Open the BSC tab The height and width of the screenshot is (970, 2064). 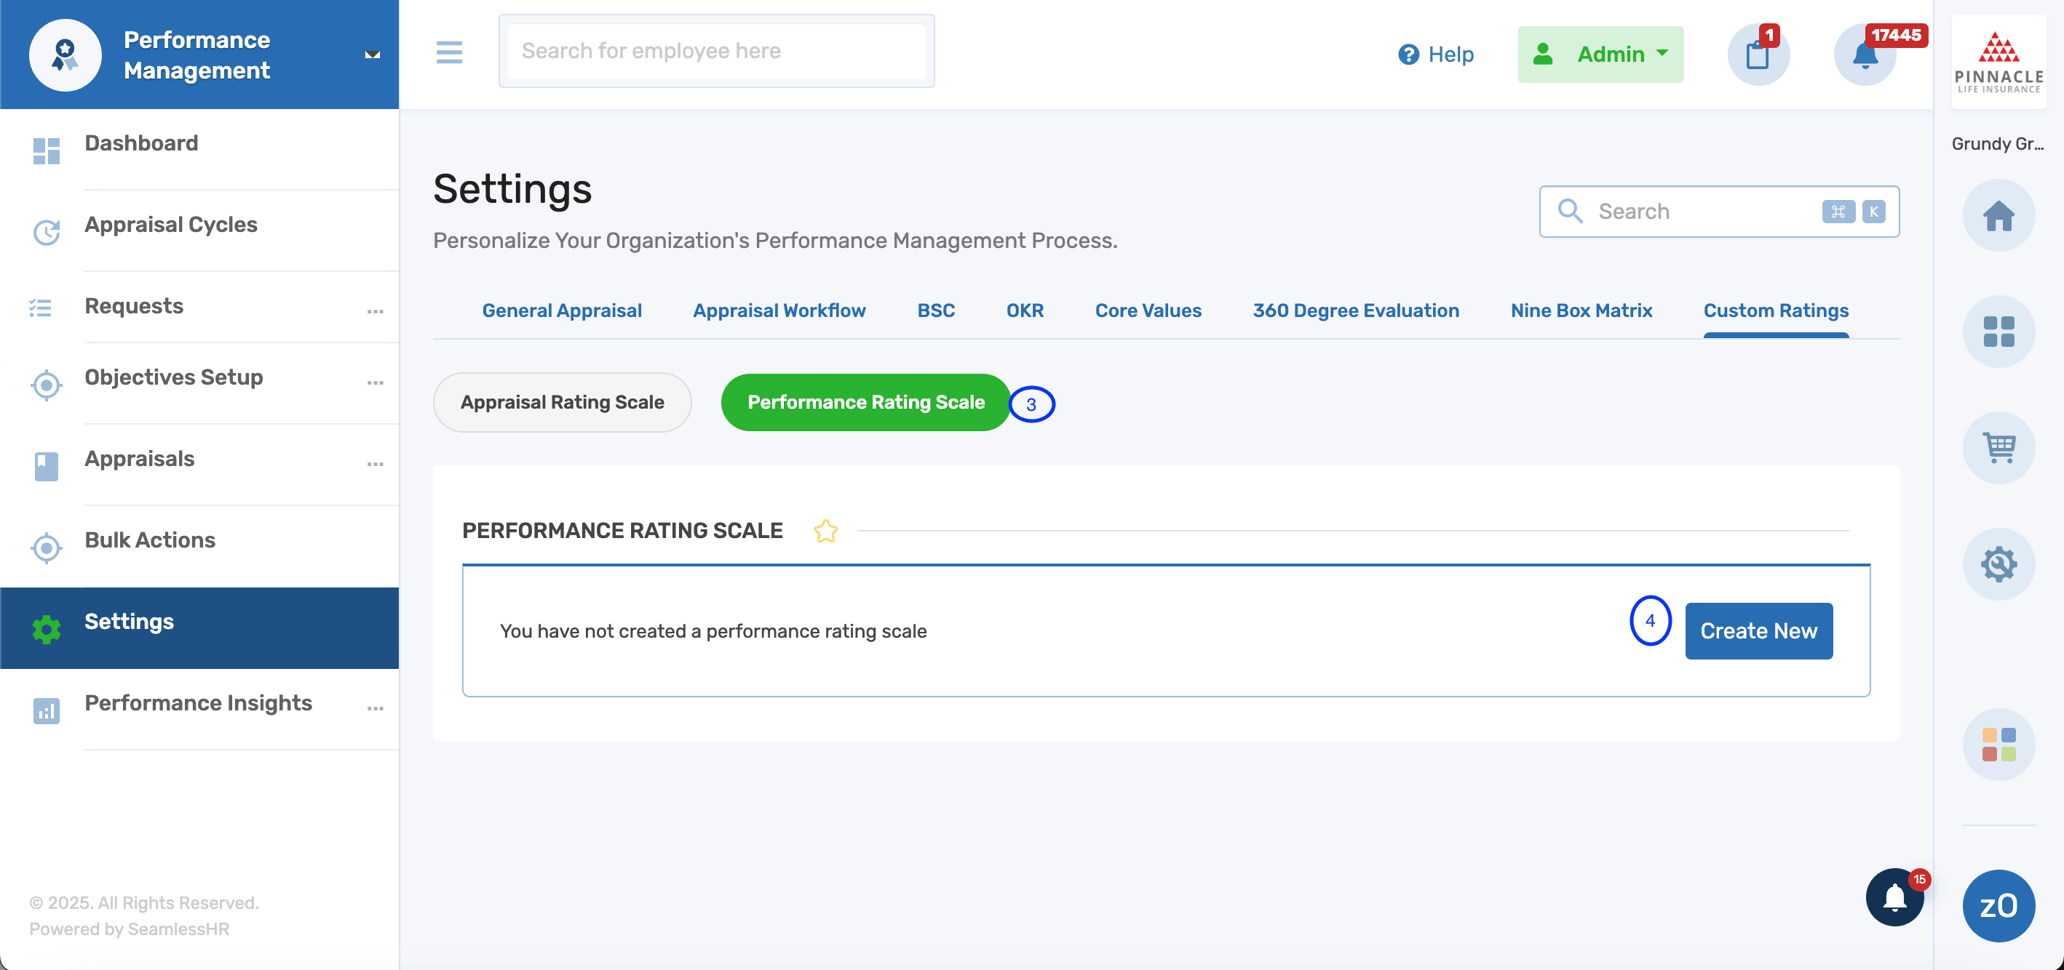coord(936,311)
